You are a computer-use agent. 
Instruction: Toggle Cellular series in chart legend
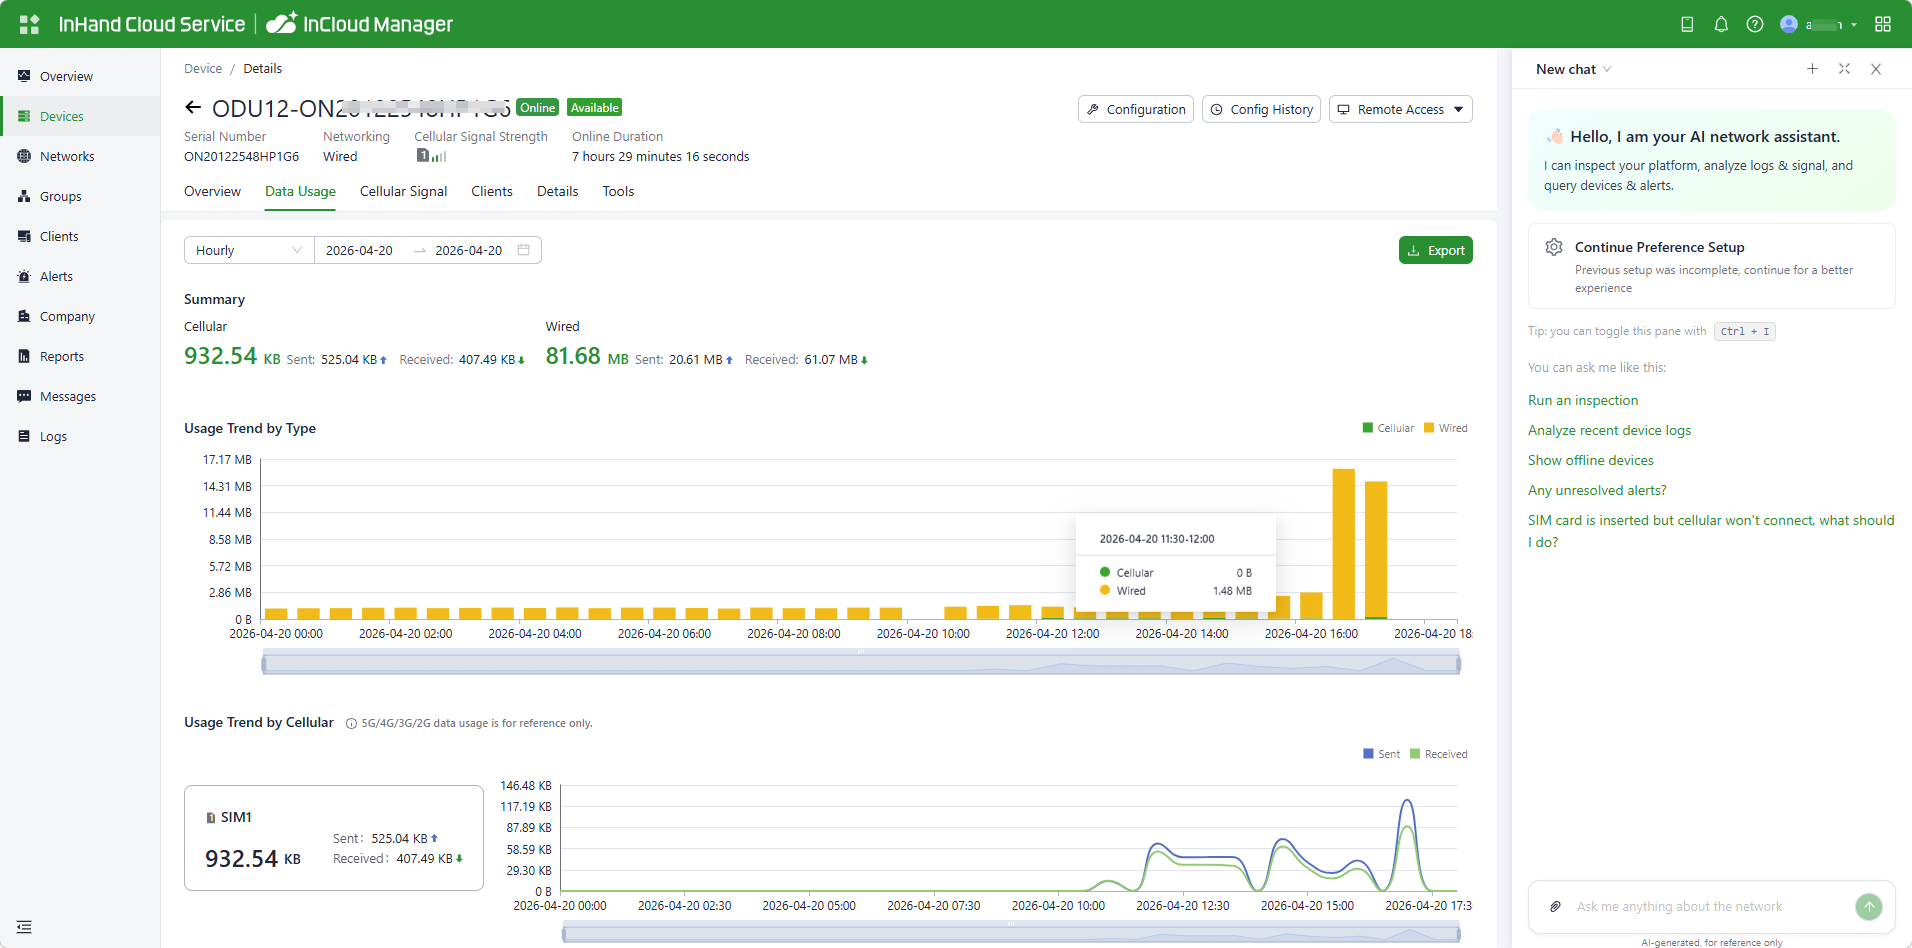click(1388, 428)
